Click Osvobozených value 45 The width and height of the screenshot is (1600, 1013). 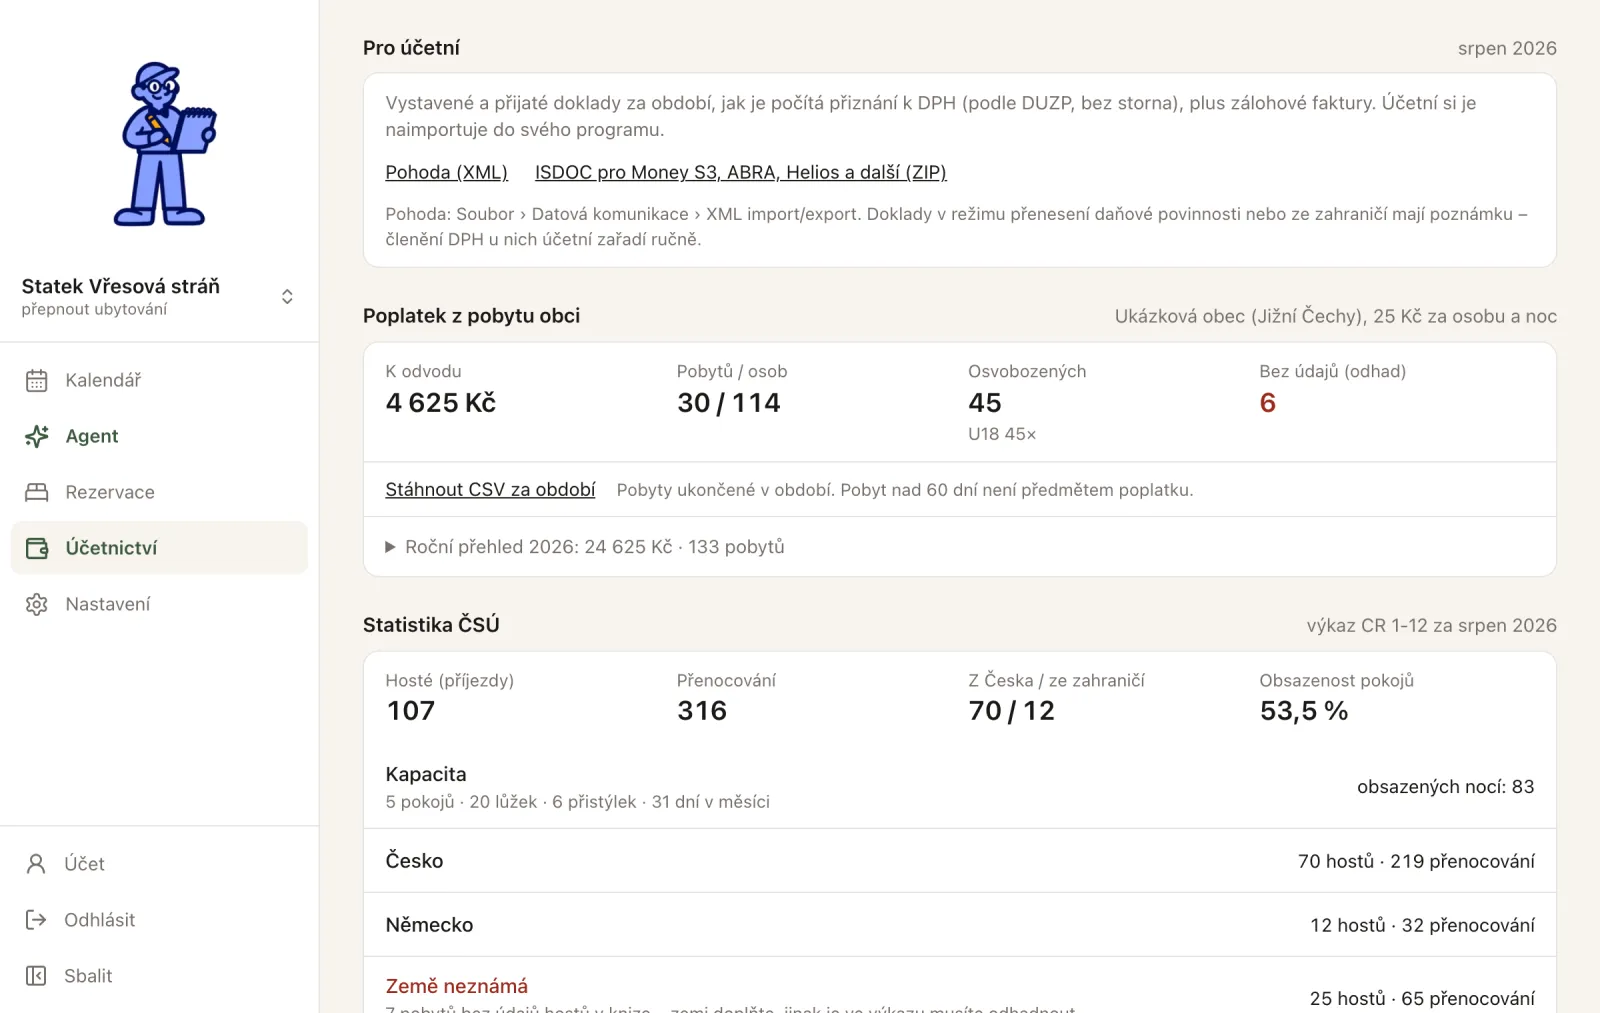click(x=985, y=402)
